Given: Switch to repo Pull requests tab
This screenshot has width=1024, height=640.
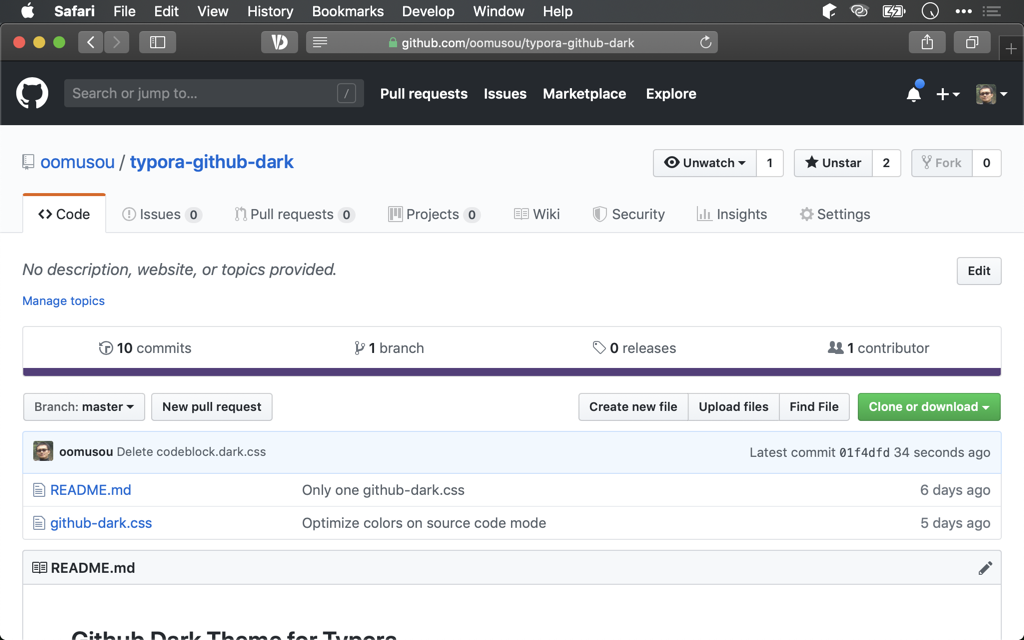Looking at the screenshot, I should [294, 214].
